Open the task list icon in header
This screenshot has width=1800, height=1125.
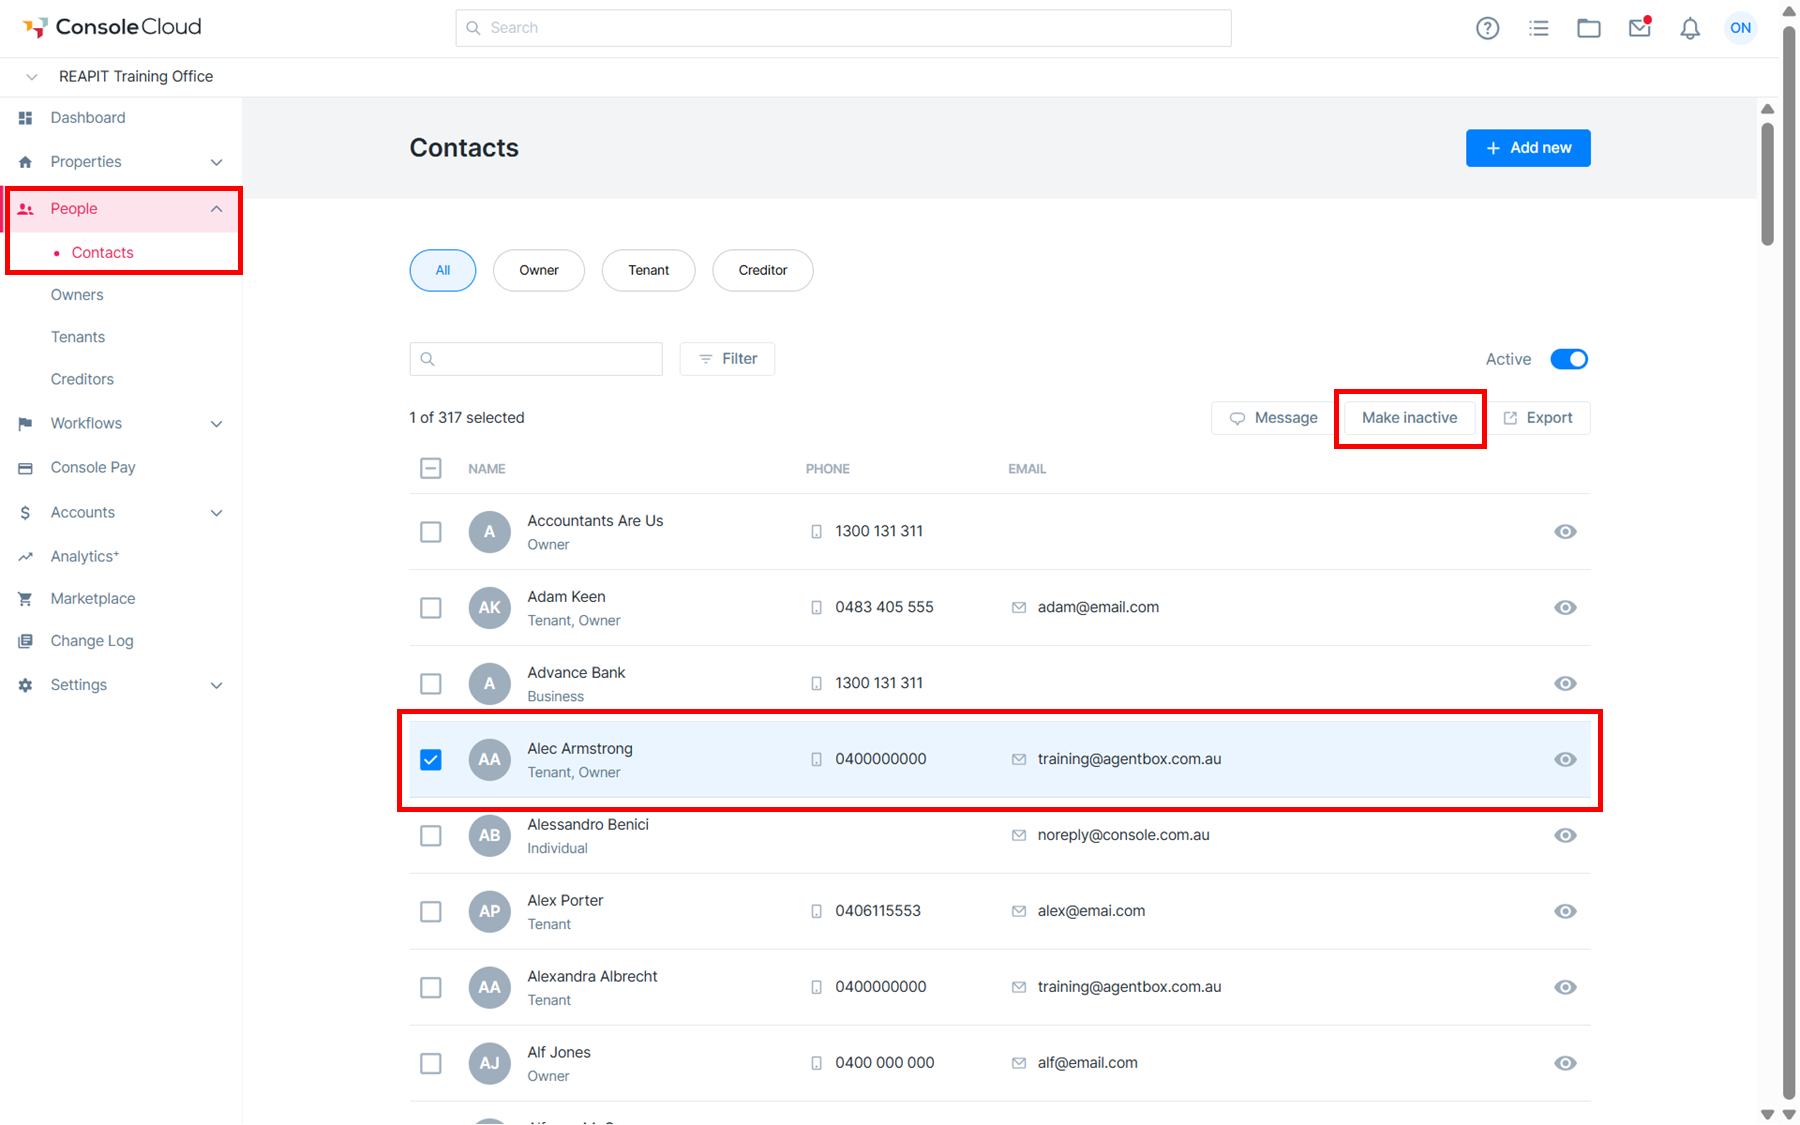(1539, 28)
